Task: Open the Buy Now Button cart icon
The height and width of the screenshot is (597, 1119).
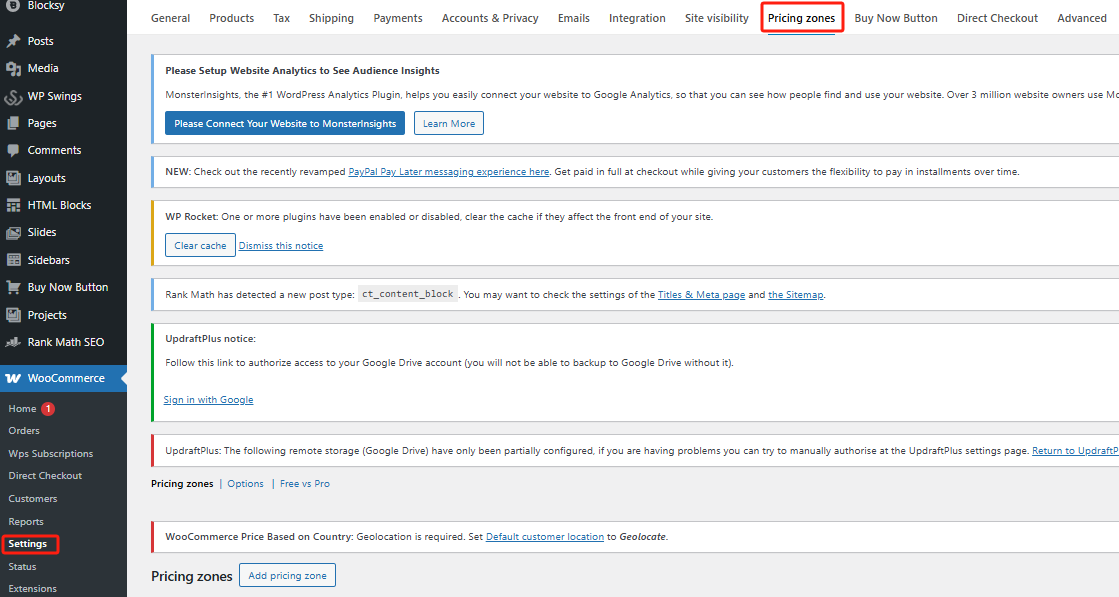Action: point(13,287)
